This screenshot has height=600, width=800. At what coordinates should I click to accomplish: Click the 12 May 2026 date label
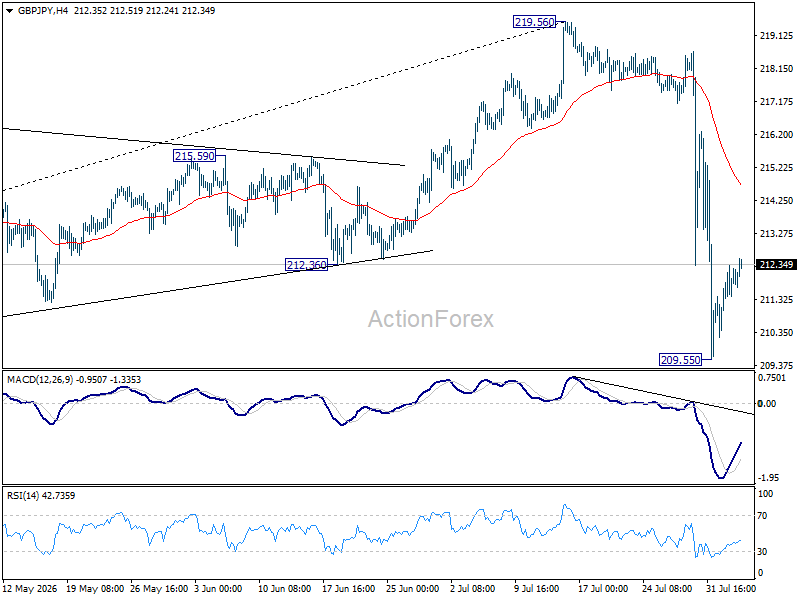30,589
